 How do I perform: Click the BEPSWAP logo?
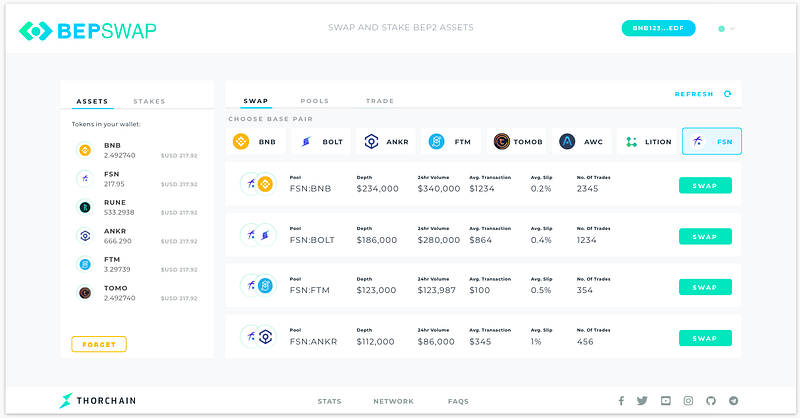(87, 30)
